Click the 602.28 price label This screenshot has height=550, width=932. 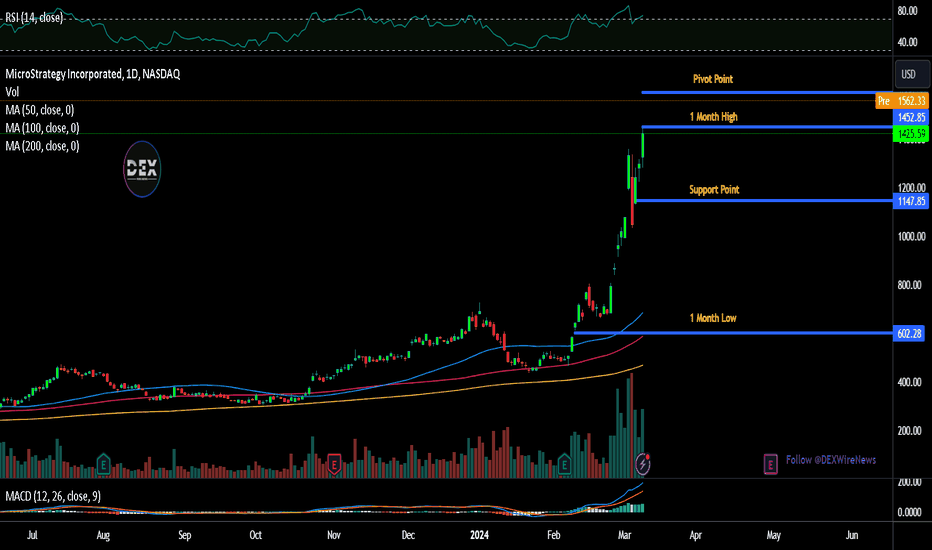pos(909,334)
